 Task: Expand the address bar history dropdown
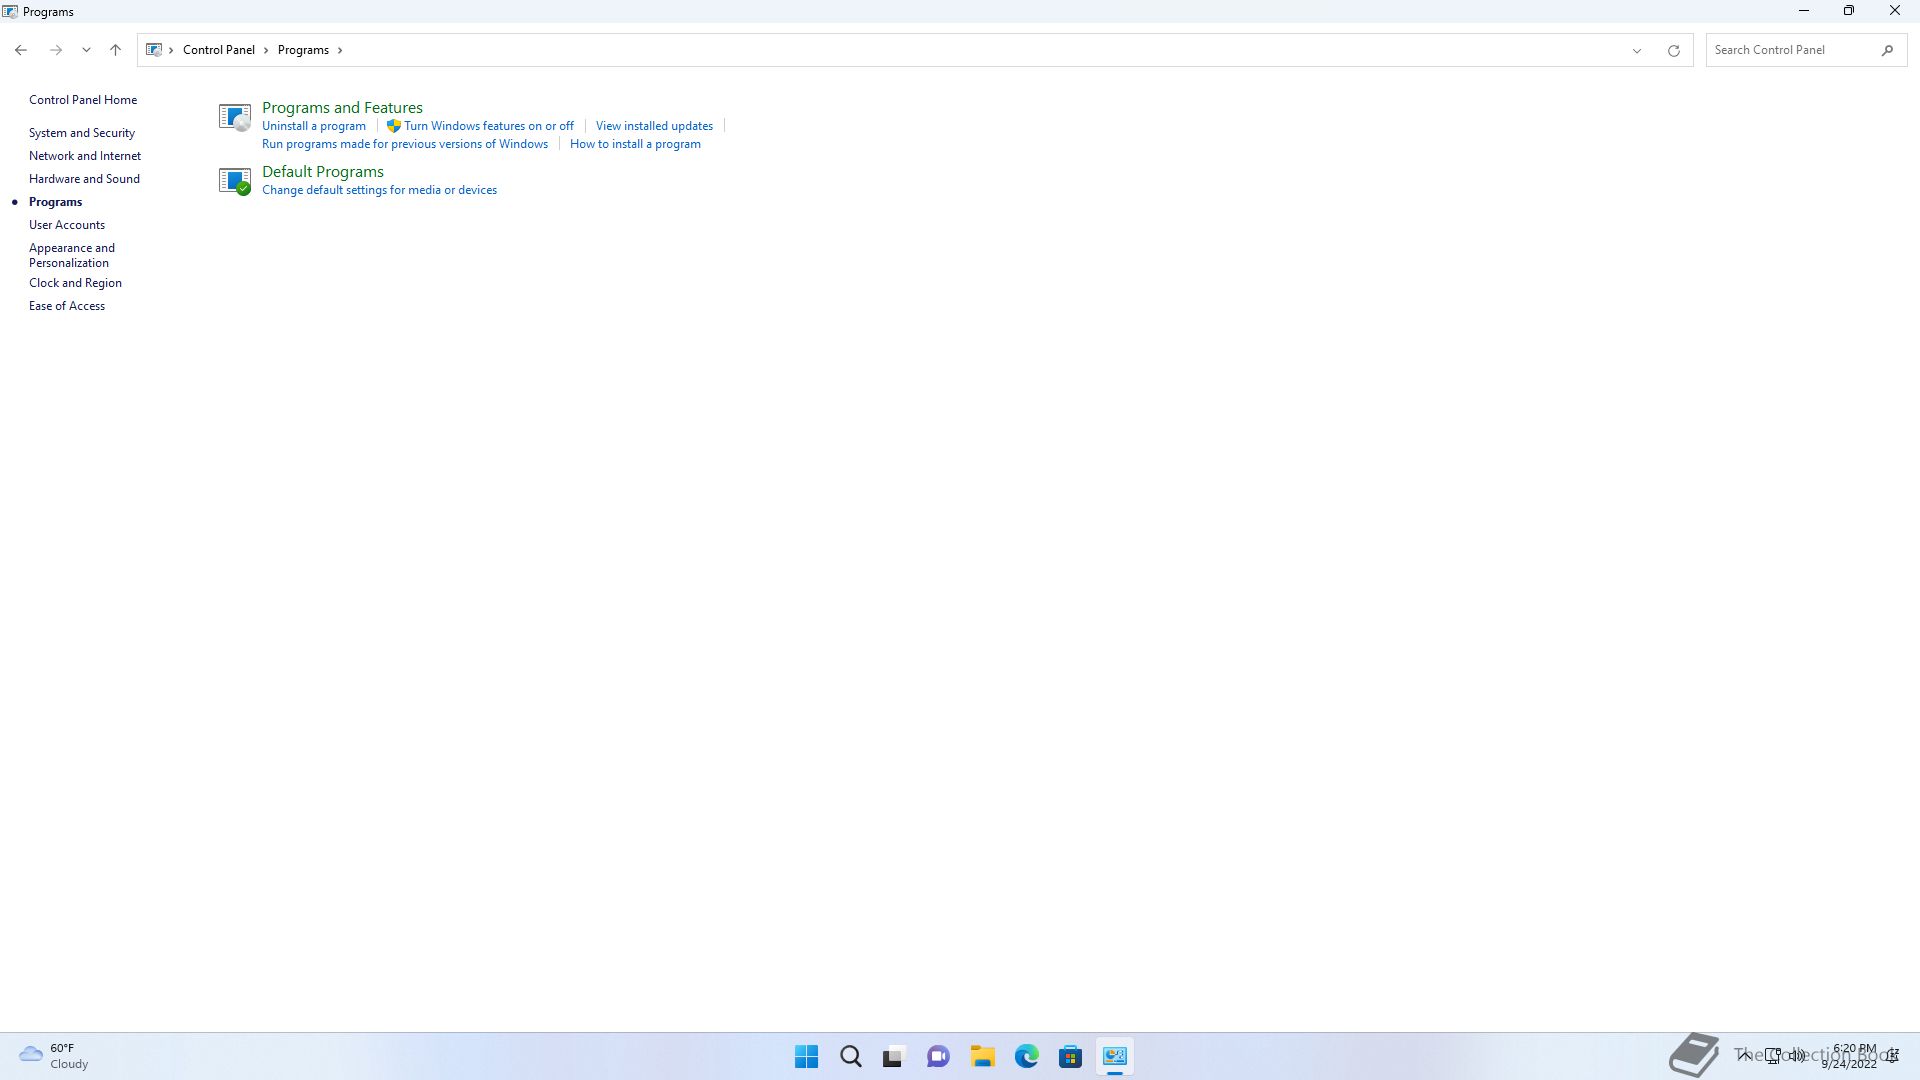click(1637, 50)
